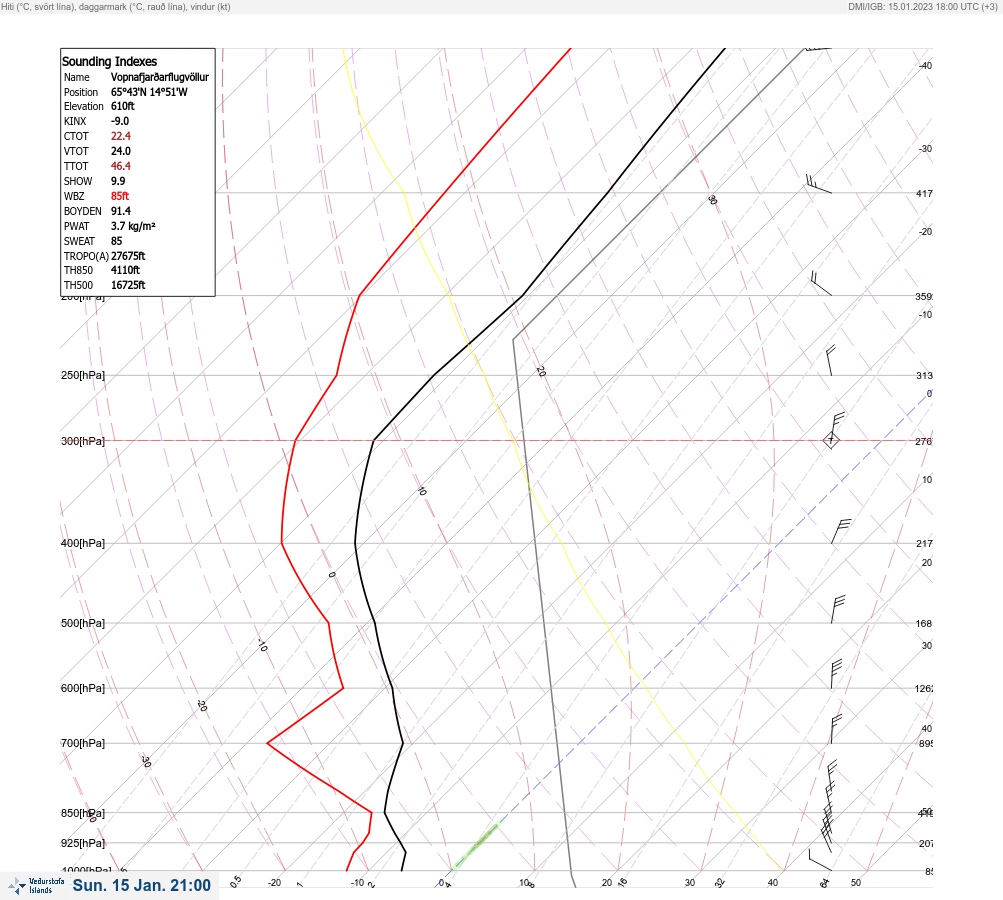Select the wind barb at 400 hPa

(x=841, y=532)
